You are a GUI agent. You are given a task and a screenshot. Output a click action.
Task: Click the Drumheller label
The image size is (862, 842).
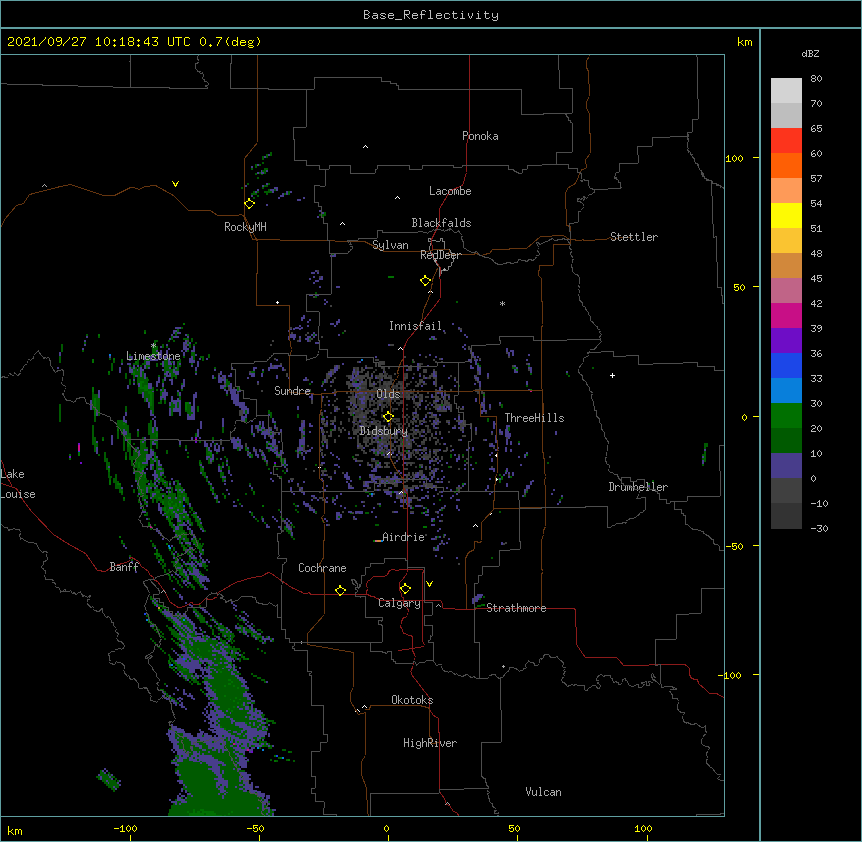[x=638, y=487]
